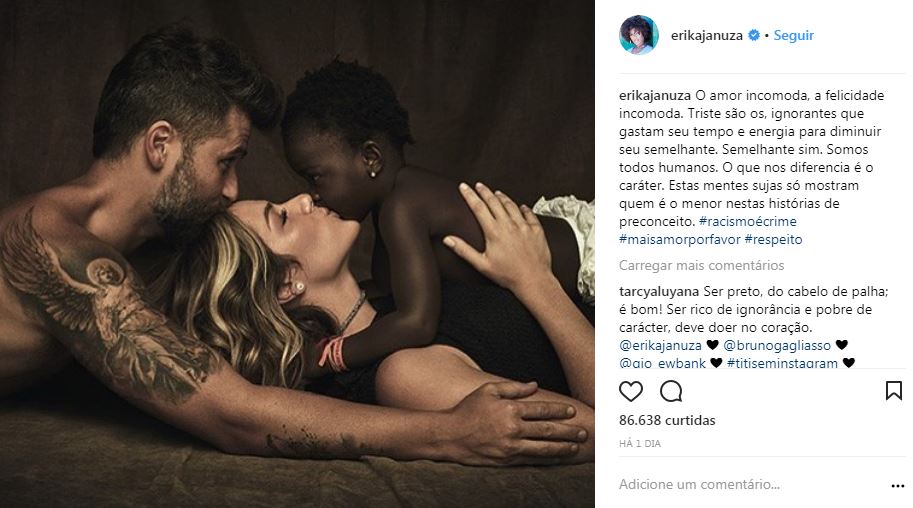Expand Carregar mais comentários
Image resolution: width=913 pixels, height=508 pixels.
click(702, 266)
